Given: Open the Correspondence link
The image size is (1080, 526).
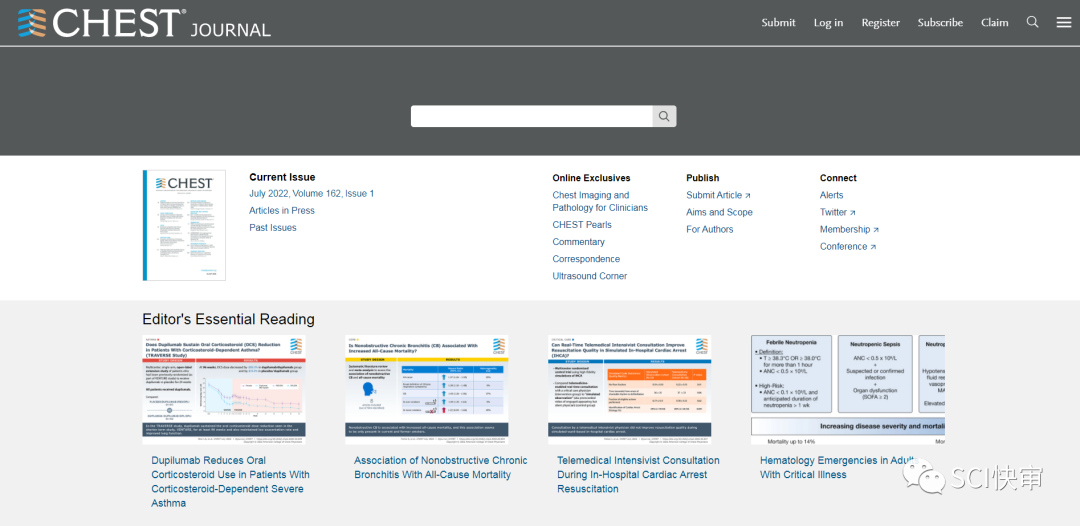Looking at the screenshot, I should click(586, 260).
